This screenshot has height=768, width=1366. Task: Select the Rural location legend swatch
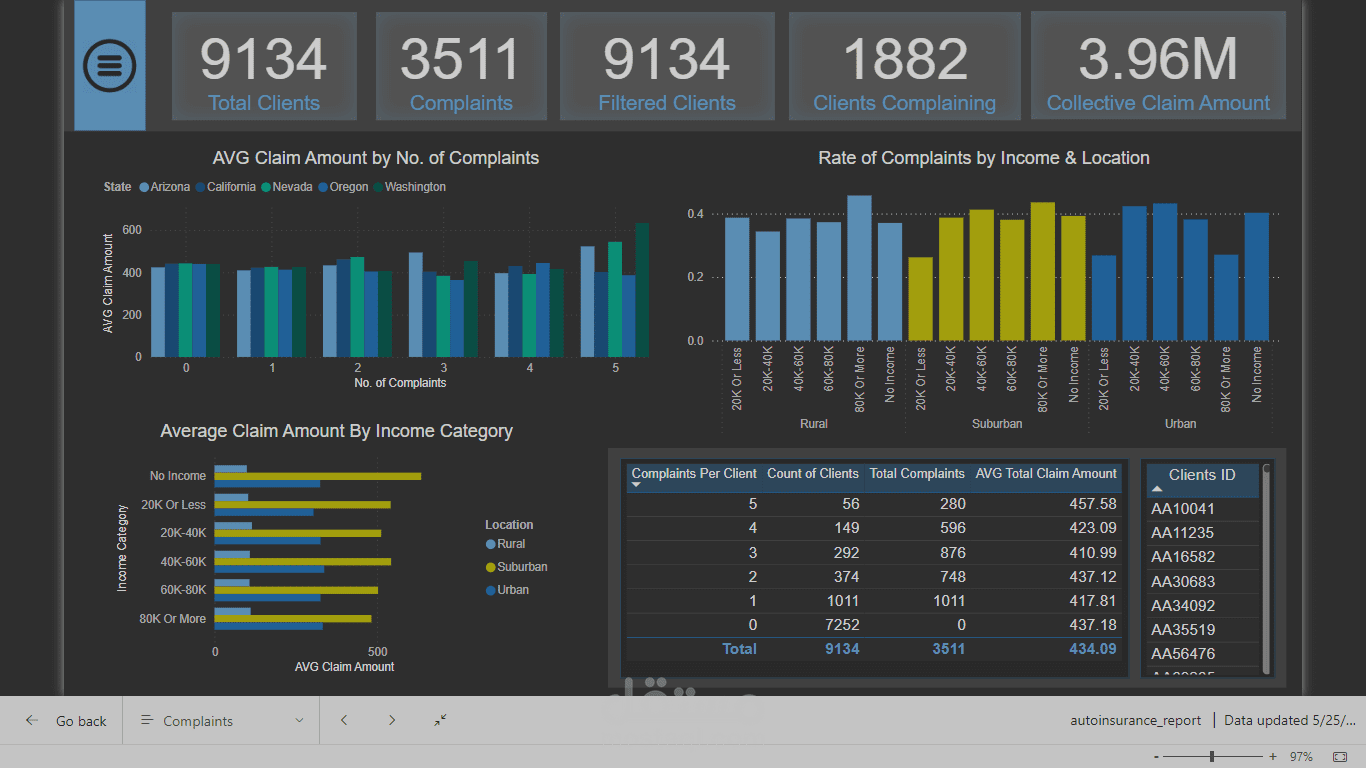click(490, 545)
